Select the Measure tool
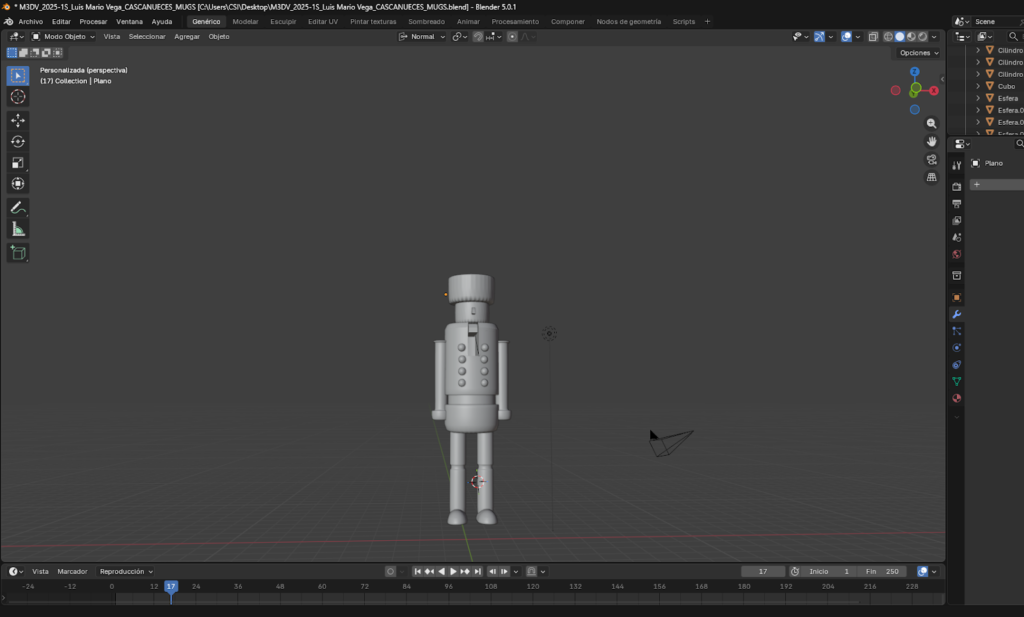The height and width of the screenshot is (617, 1024). (x=18, y=229)
